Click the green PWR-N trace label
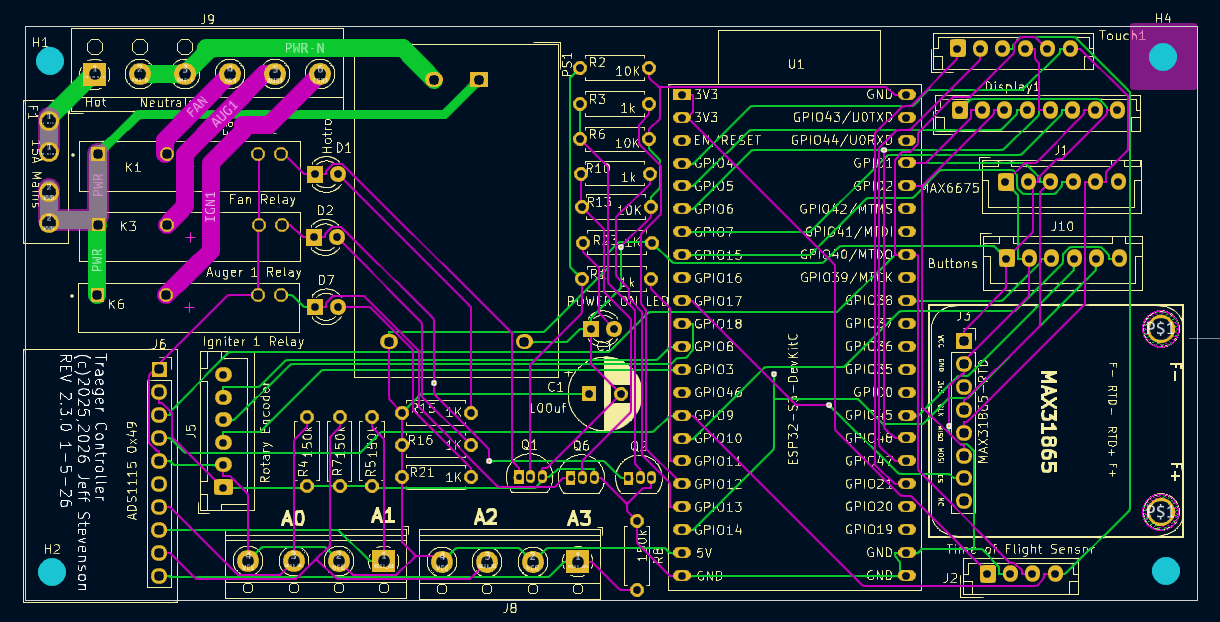Image resolution: width=1220 pixels, height=622 pixels. point(305,48)
